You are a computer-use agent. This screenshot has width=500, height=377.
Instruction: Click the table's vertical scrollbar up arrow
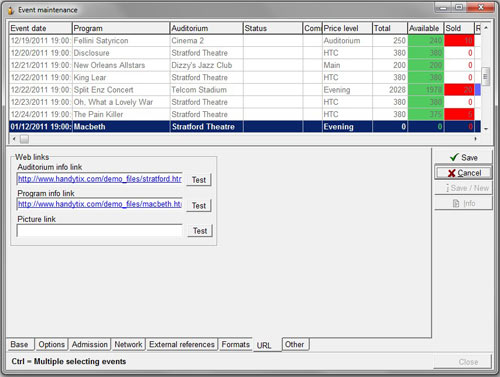click(x=486, y=28)
